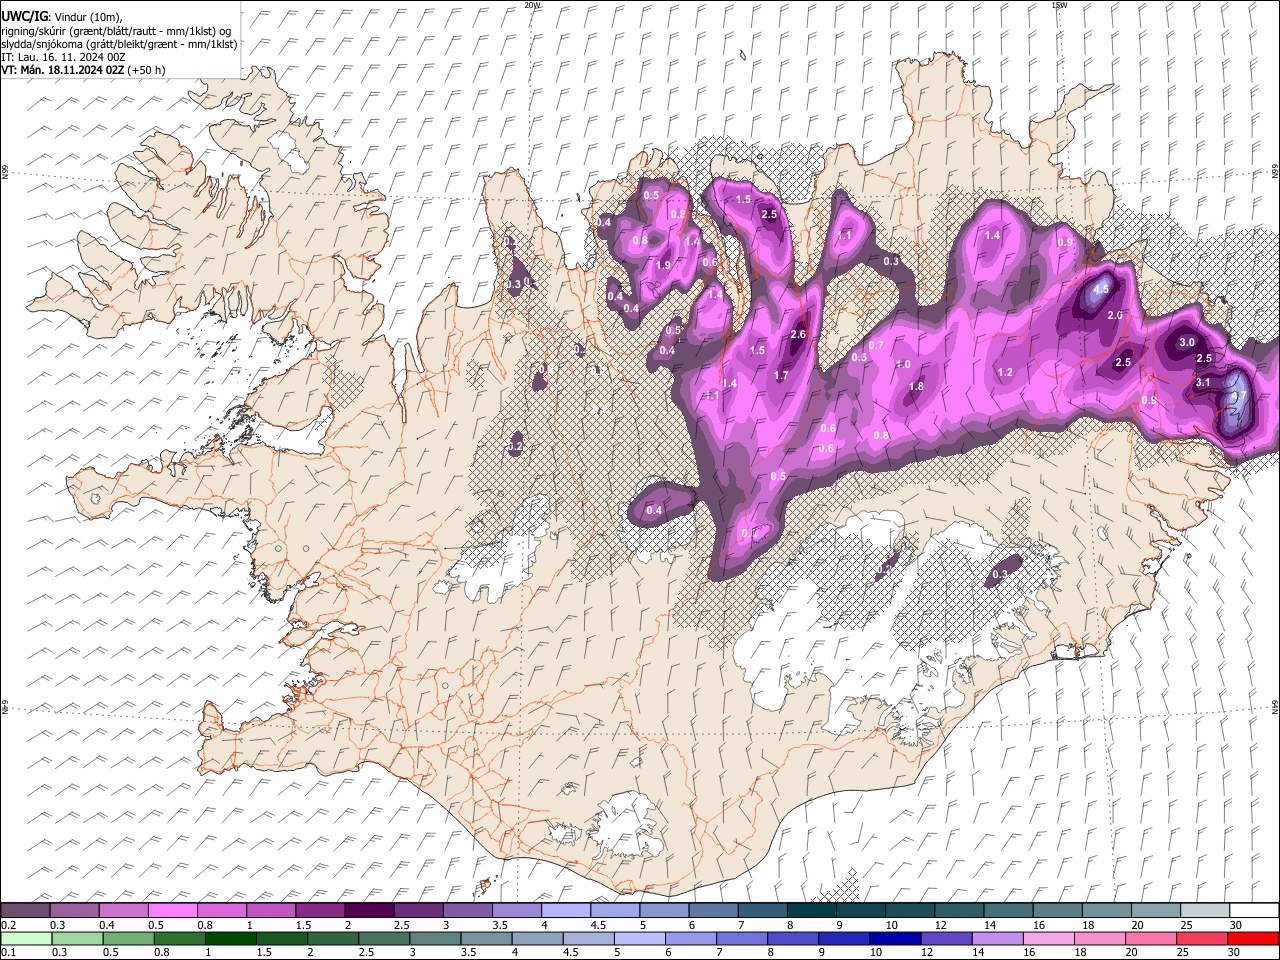
Task: Pick the darkest green swatch between 1 and 1.5
Action: tap(230, 938)
